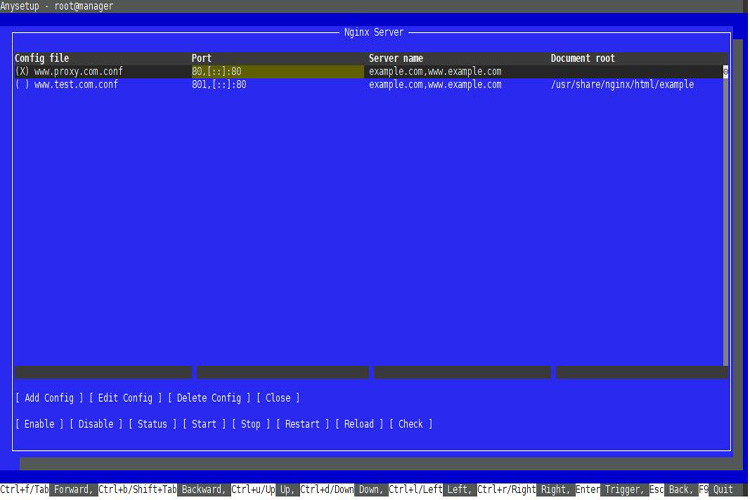Click the Ctrl+f/Tab Forward shortcut hint
The image size is (750, 500).
click(x=47, y=489)
